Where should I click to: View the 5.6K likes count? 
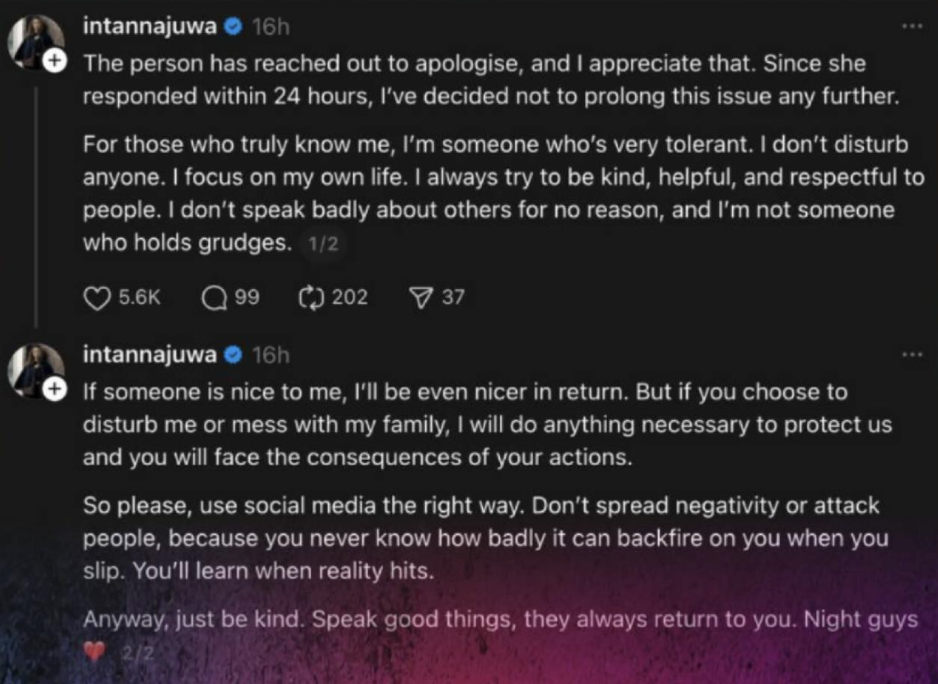(x=140, y=297)
